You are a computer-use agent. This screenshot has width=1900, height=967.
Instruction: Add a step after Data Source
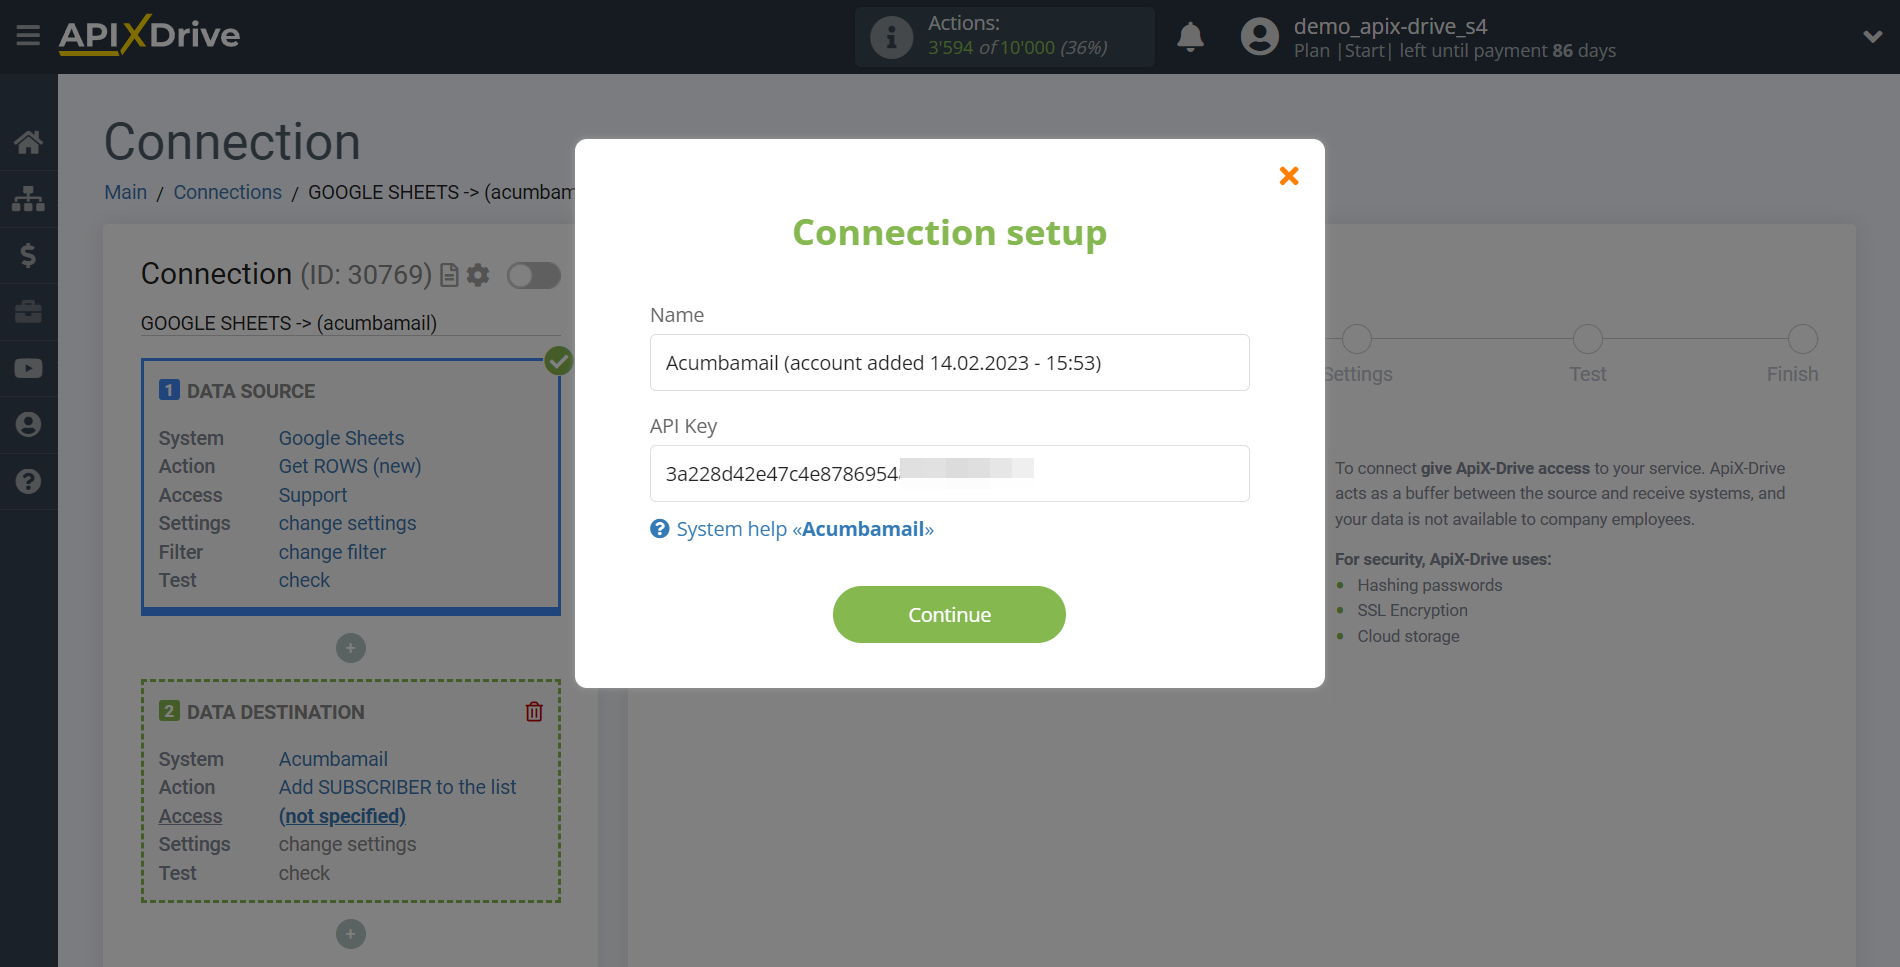coord(351,648)
